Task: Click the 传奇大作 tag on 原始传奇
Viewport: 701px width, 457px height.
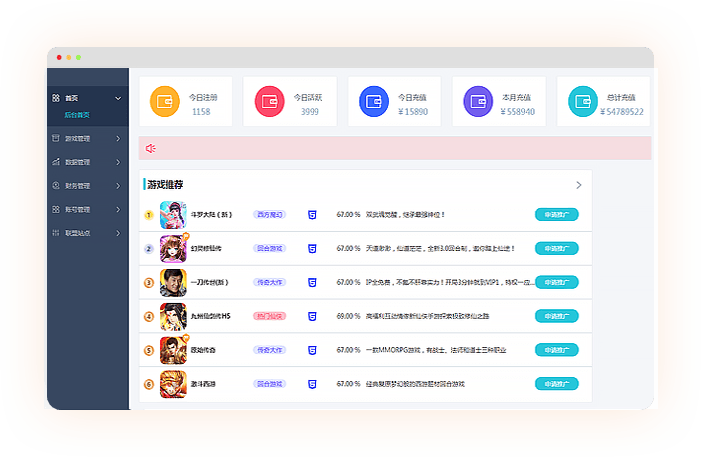Action: pyautogui.click(x=270, y=350)
